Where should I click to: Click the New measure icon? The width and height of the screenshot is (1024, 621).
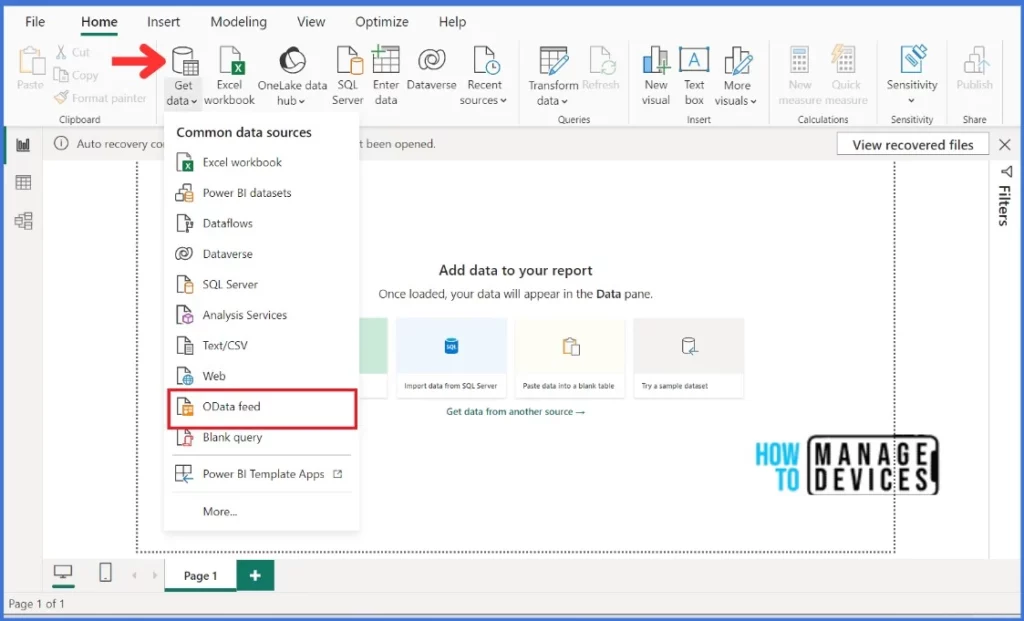799,61
